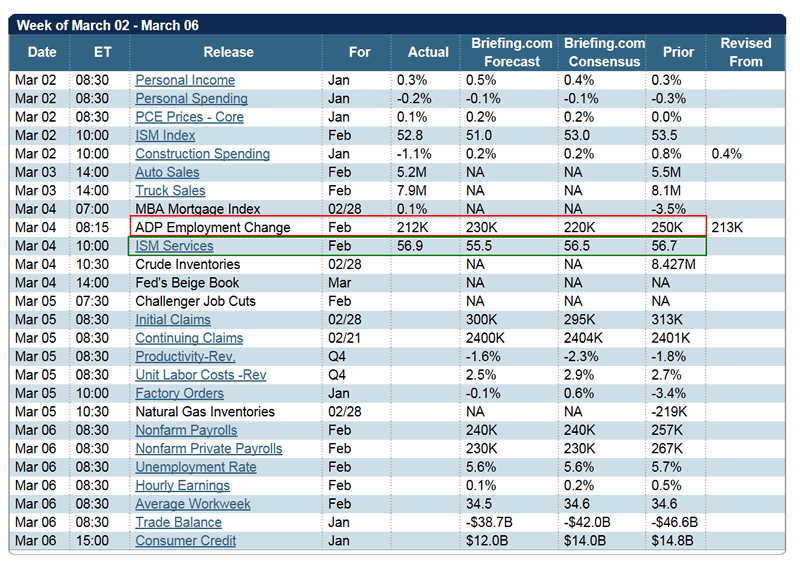Click the Average Workweek link
The image size is (800, 564).
tap(193, 504)
